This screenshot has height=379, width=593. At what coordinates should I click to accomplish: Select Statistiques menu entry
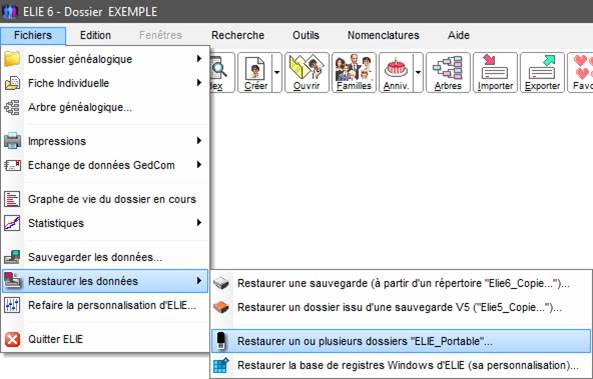(x=105, y=223)
